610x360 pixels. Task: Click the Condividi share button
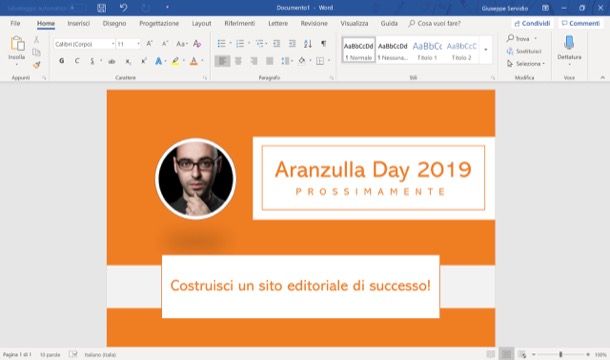[x=532, y=23]
